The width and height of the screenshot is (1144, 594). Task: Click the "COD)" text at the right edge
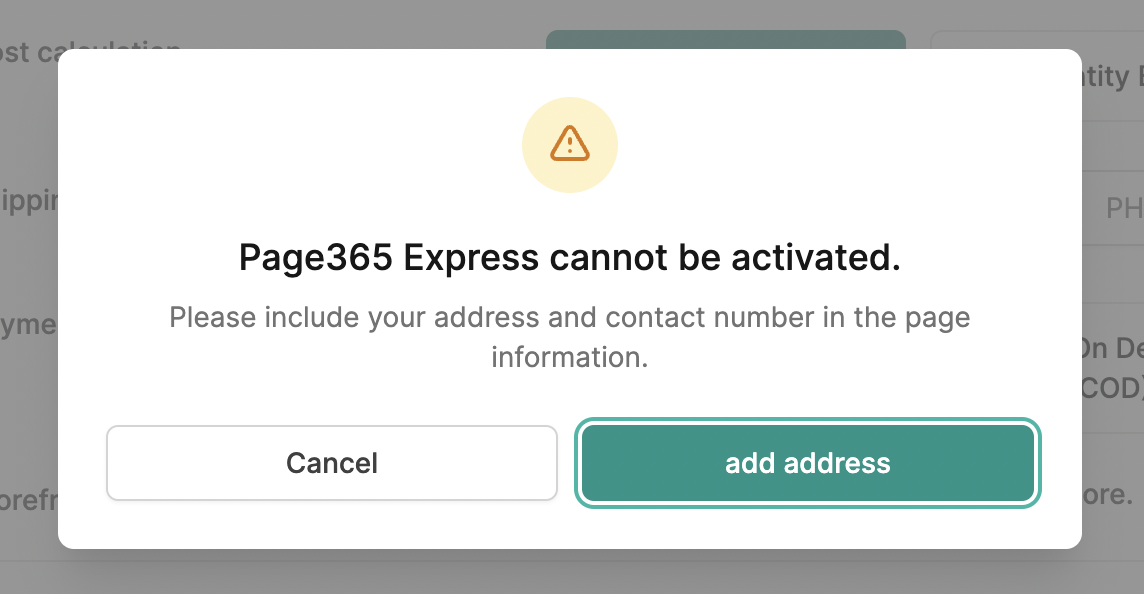pos(1113,388)
